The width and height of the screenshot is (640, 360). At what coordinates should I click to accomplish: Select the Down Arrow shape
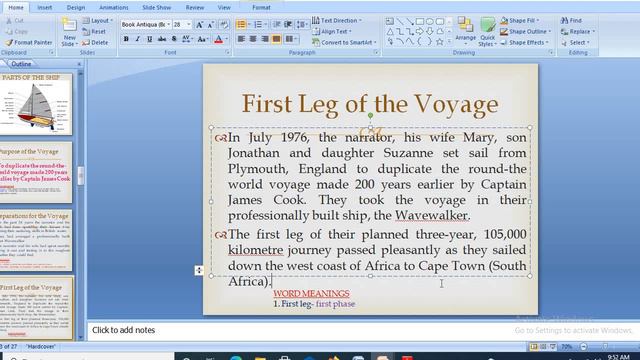click(x=429, y=31)
